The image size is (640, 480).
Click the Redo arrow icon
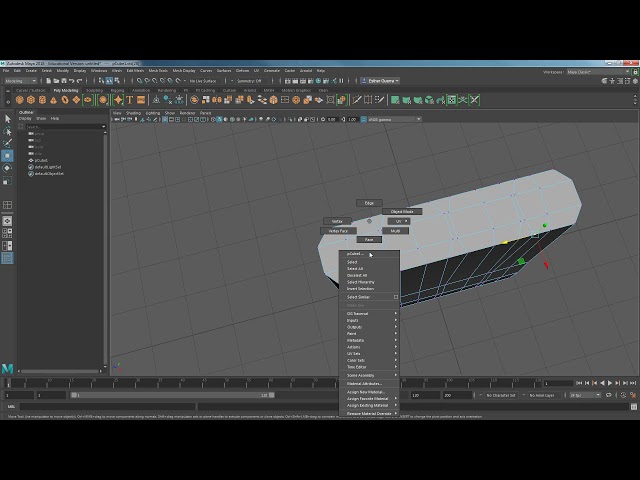click(x=79, y=81)
